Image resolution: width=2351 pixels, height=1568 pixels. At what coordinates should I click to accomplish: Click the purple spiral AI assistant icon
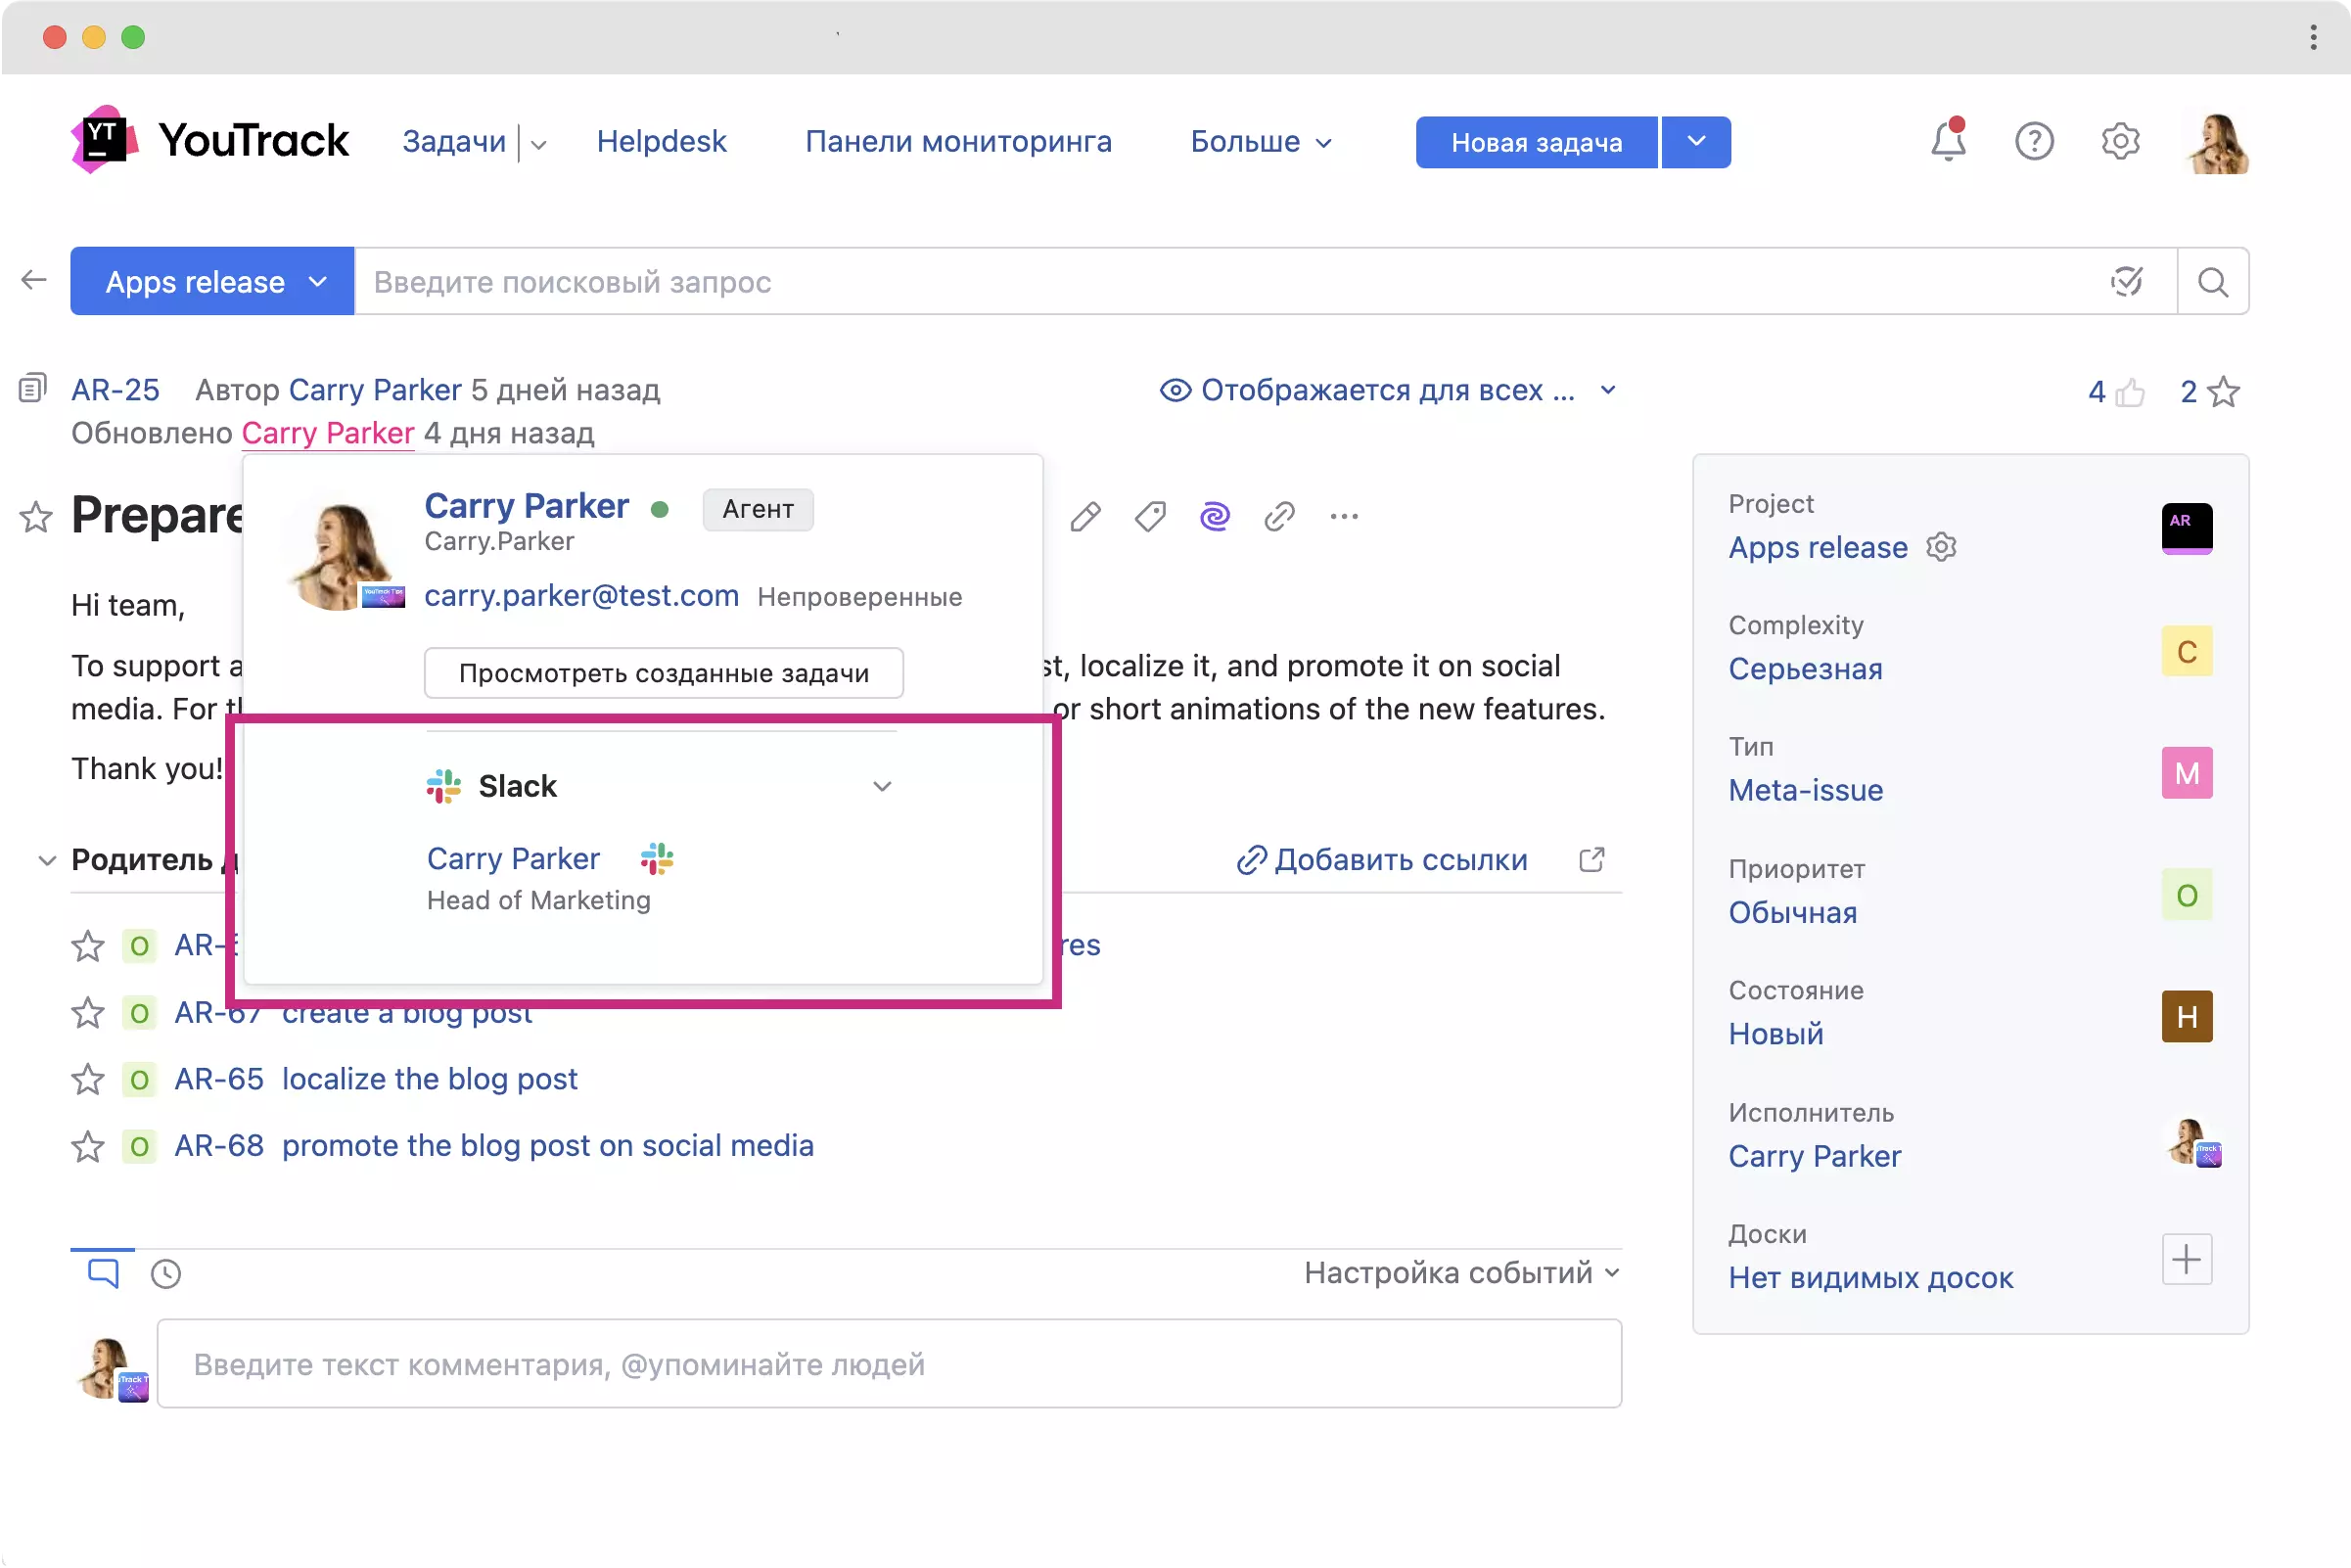click(1214, 516)
